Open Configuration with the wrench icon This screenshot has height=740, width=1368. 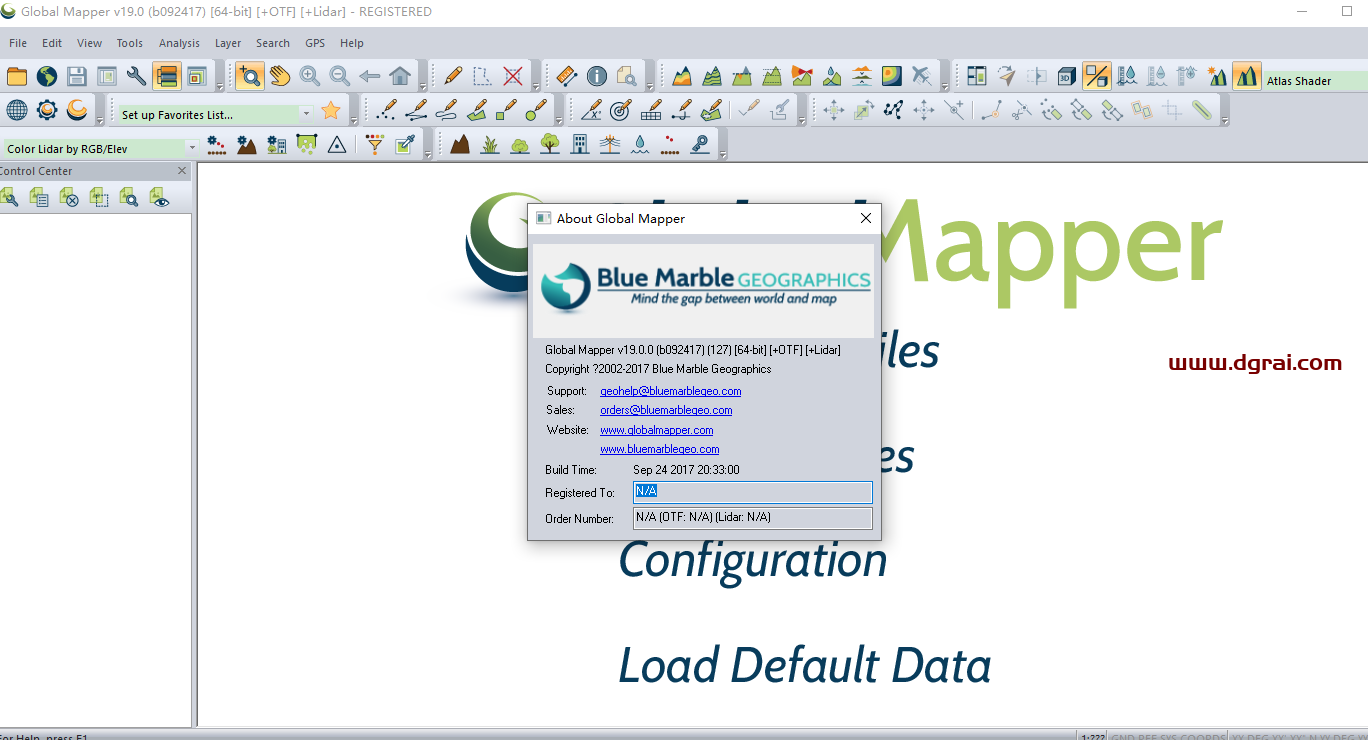coord(137,76)
